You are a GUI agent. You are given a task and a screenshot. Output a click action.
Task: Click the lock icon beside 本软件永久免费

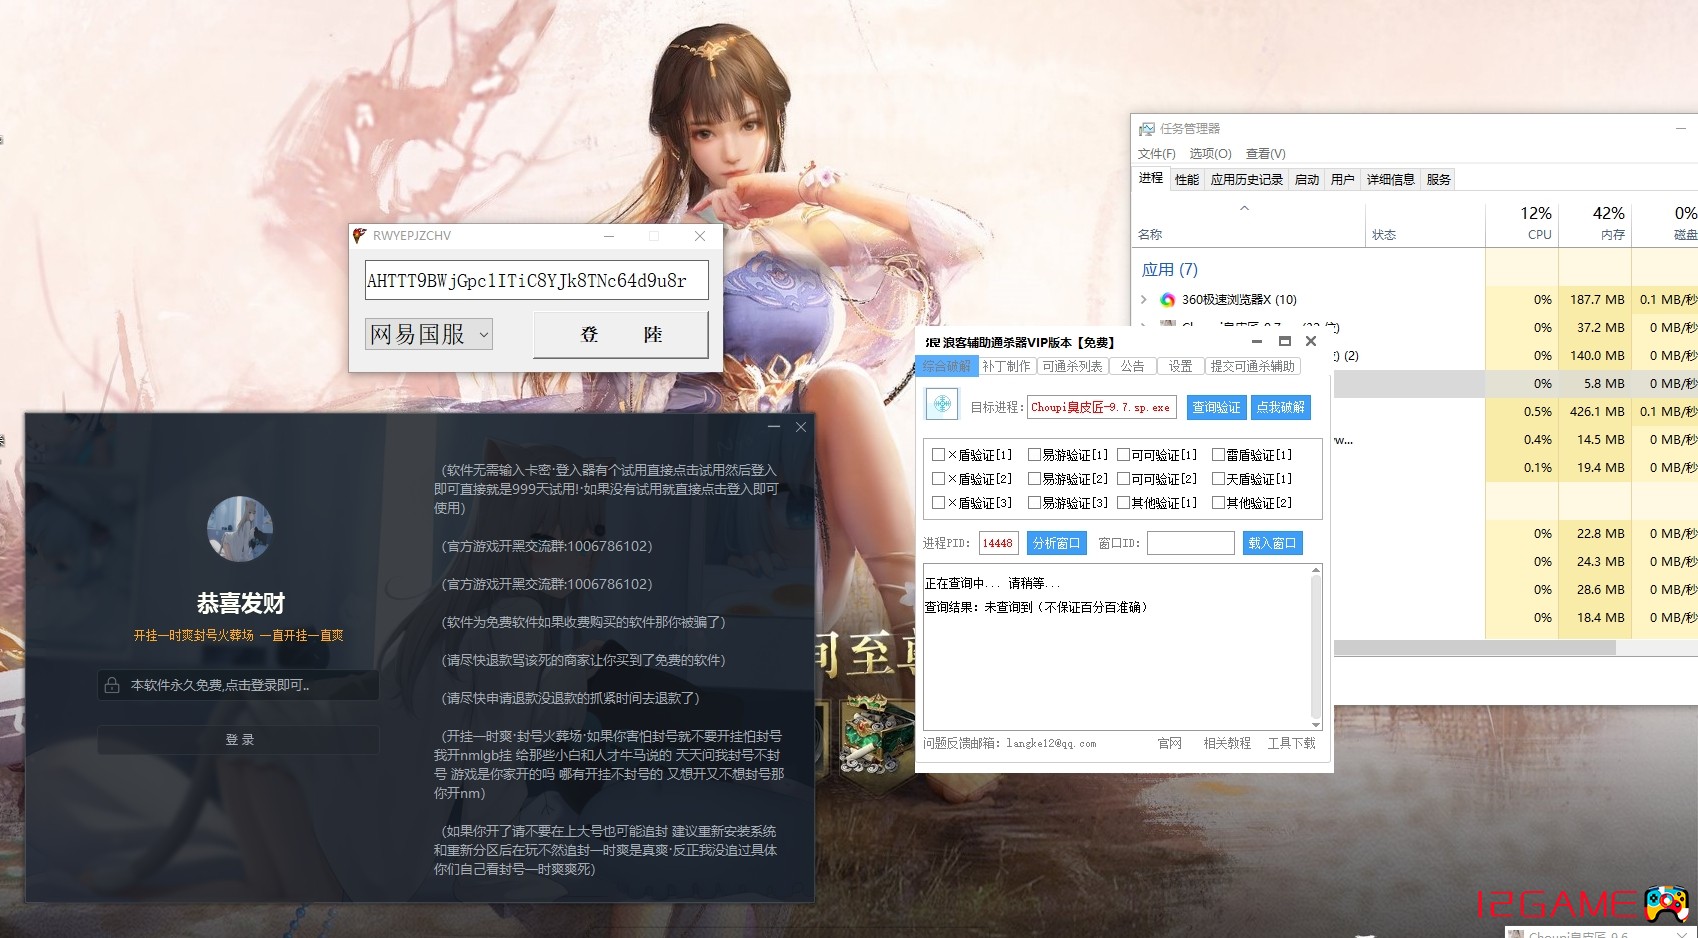112,685
